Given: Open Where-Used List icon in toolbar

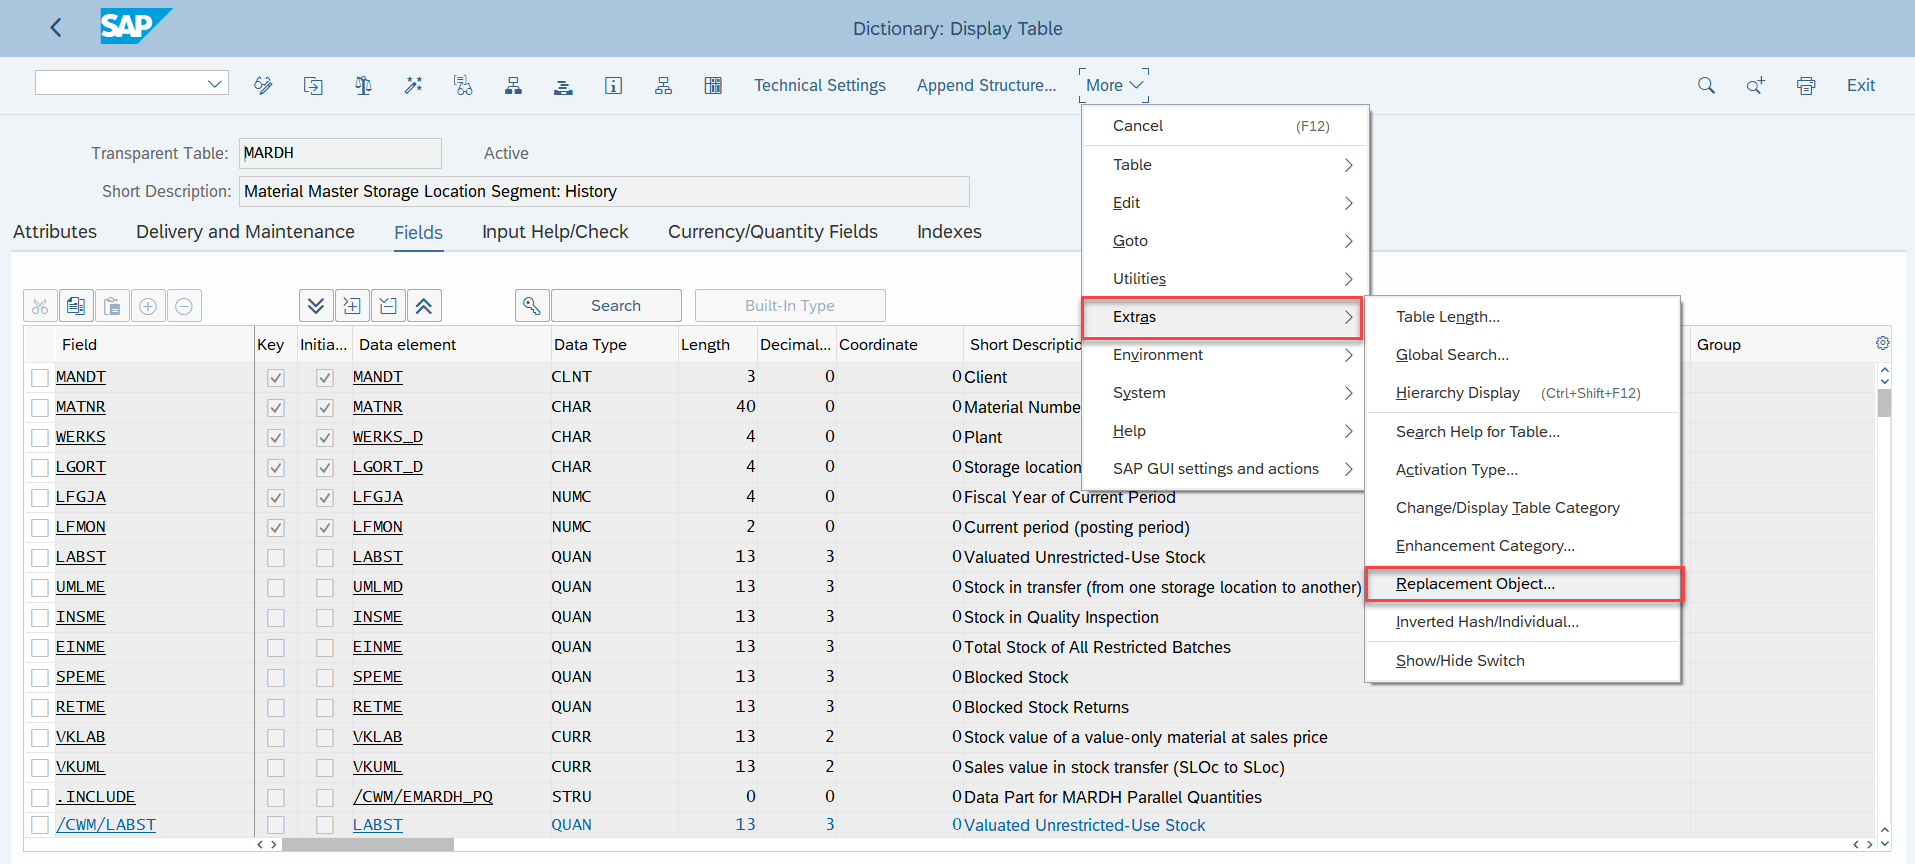Looking at the screenshot, I should point(463,86).
